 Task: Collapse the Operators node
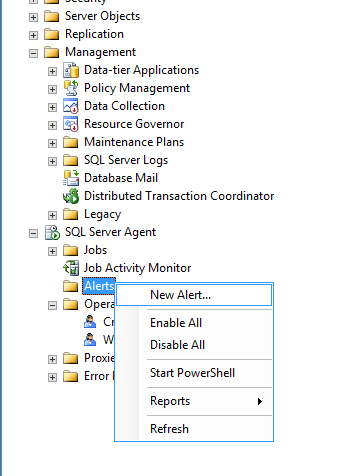(52, 305)
